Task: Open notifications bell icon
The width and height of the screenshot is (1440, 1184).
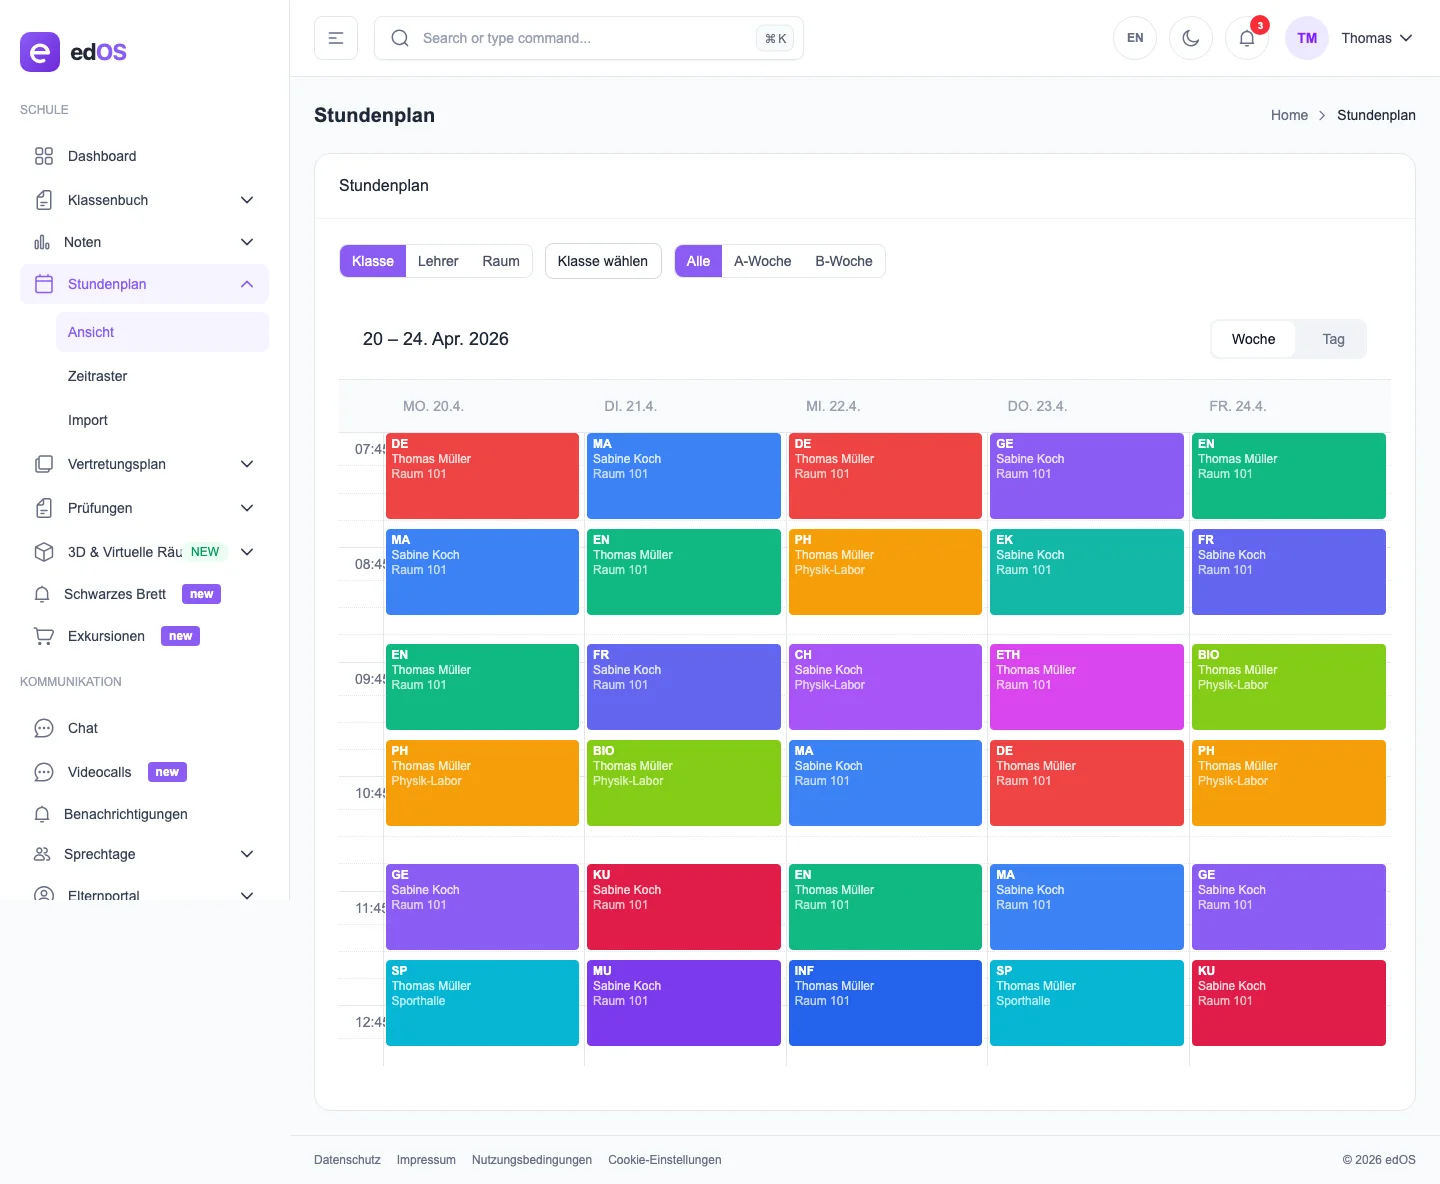Action: (1246, 38)
